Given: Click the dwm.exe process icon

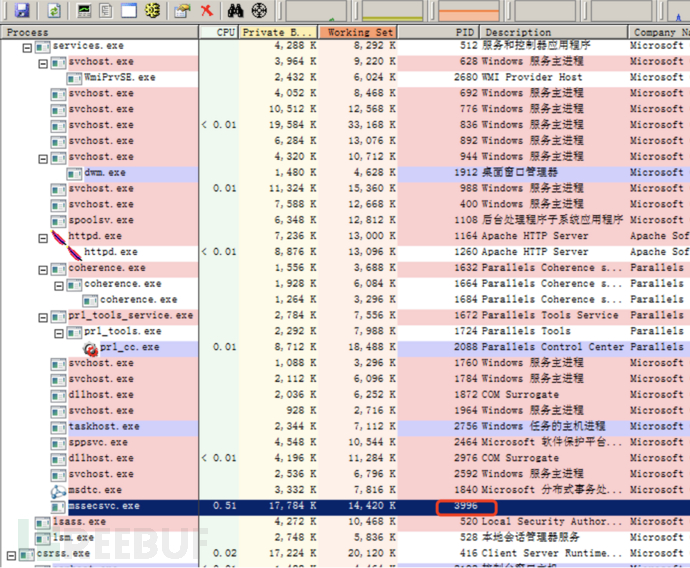Looking at the screenshot, I should [x=74, y=174].
